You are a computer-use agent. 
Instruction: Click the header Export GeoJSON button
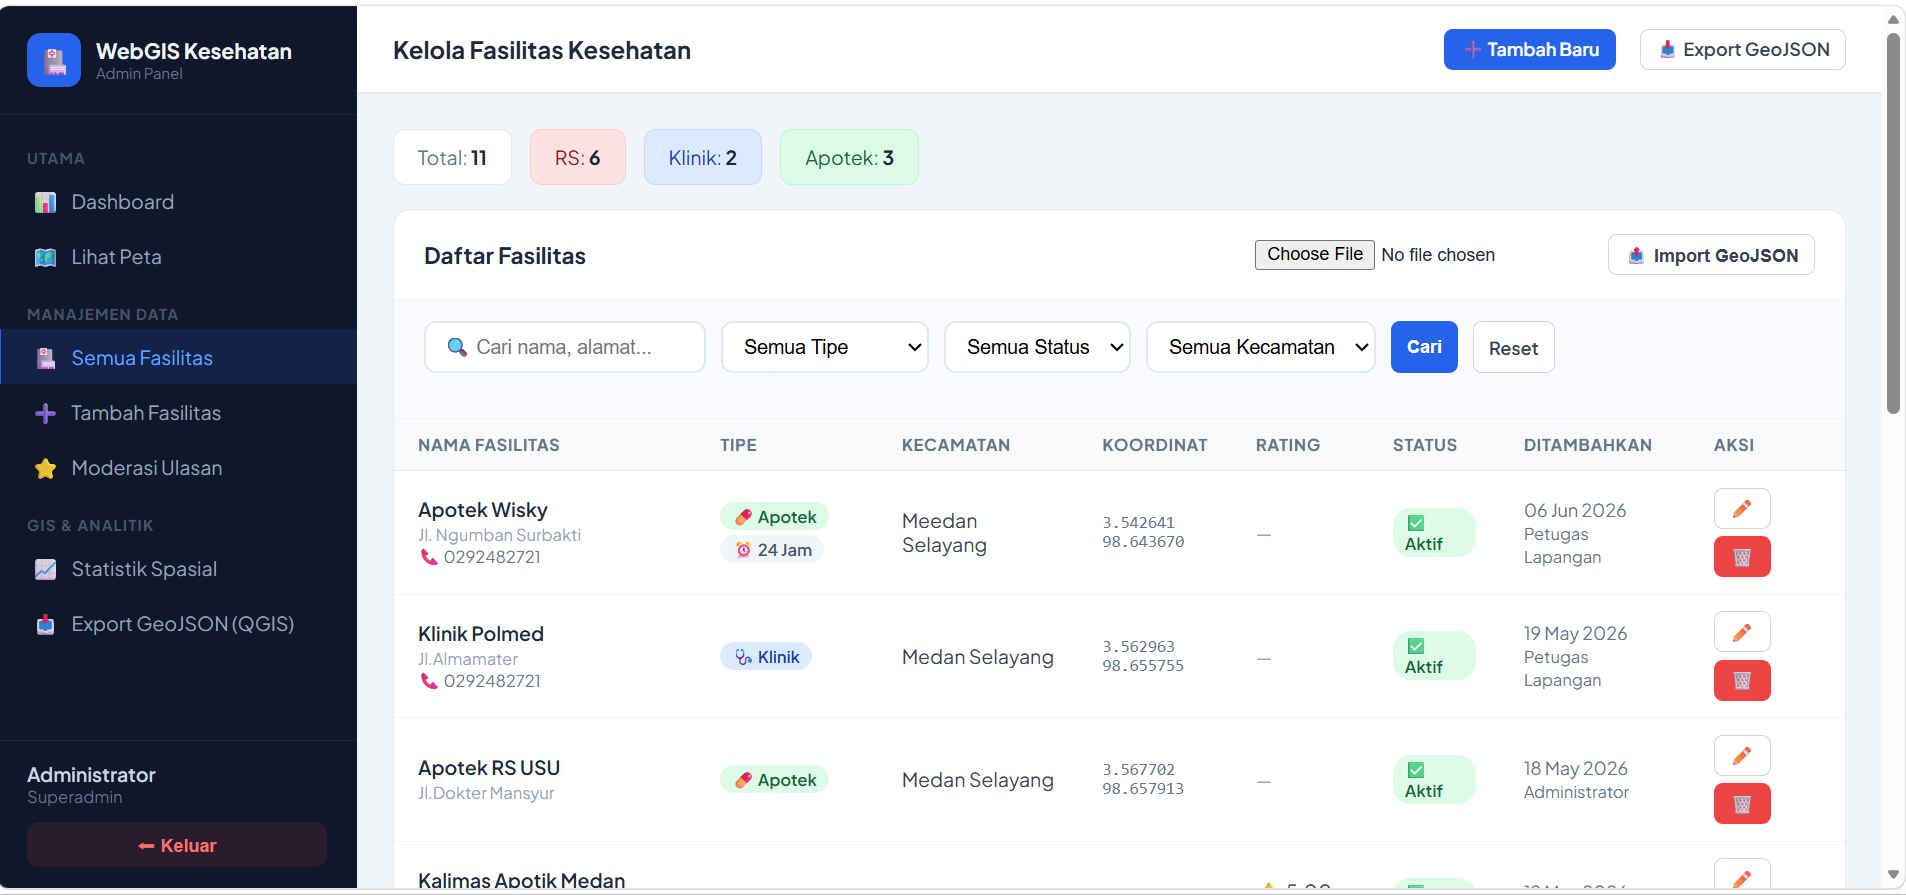point(1742,49)
